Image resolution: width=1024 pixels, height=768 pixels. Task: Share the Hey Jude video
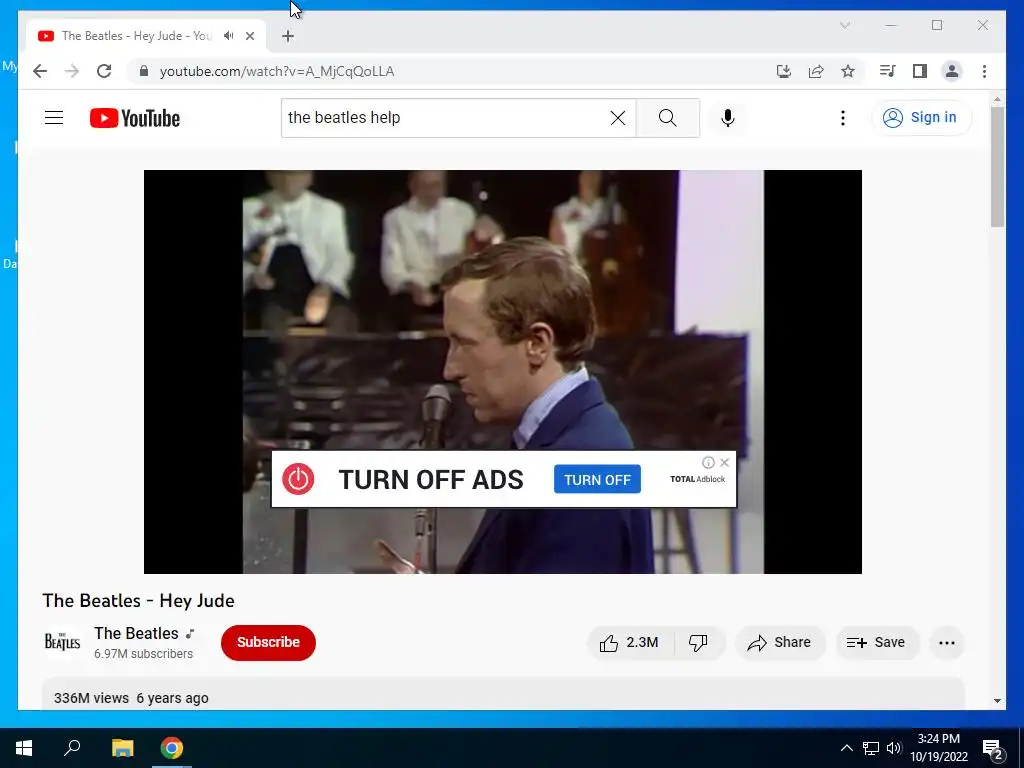[x=780, y=643]
